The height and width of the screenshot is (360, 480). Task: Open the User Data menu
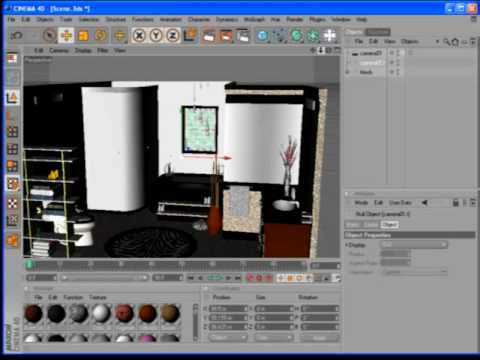point(400,203)
